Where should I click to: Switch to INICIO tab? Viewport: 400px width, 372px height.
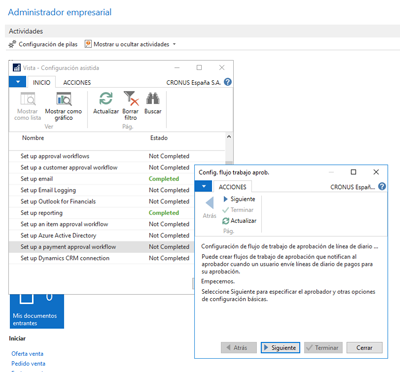[41, 82]
